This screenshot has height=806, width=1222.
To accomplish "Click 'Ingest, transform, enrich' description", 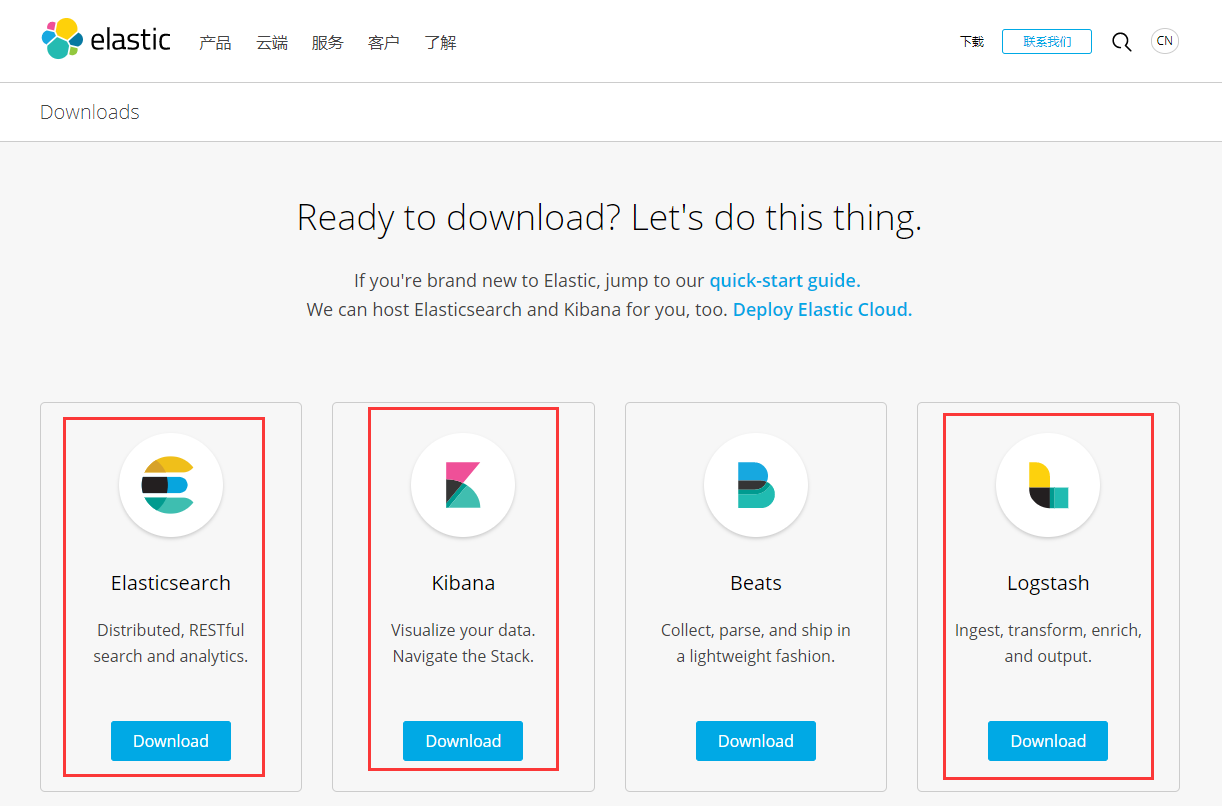I will click(1048, 643).
